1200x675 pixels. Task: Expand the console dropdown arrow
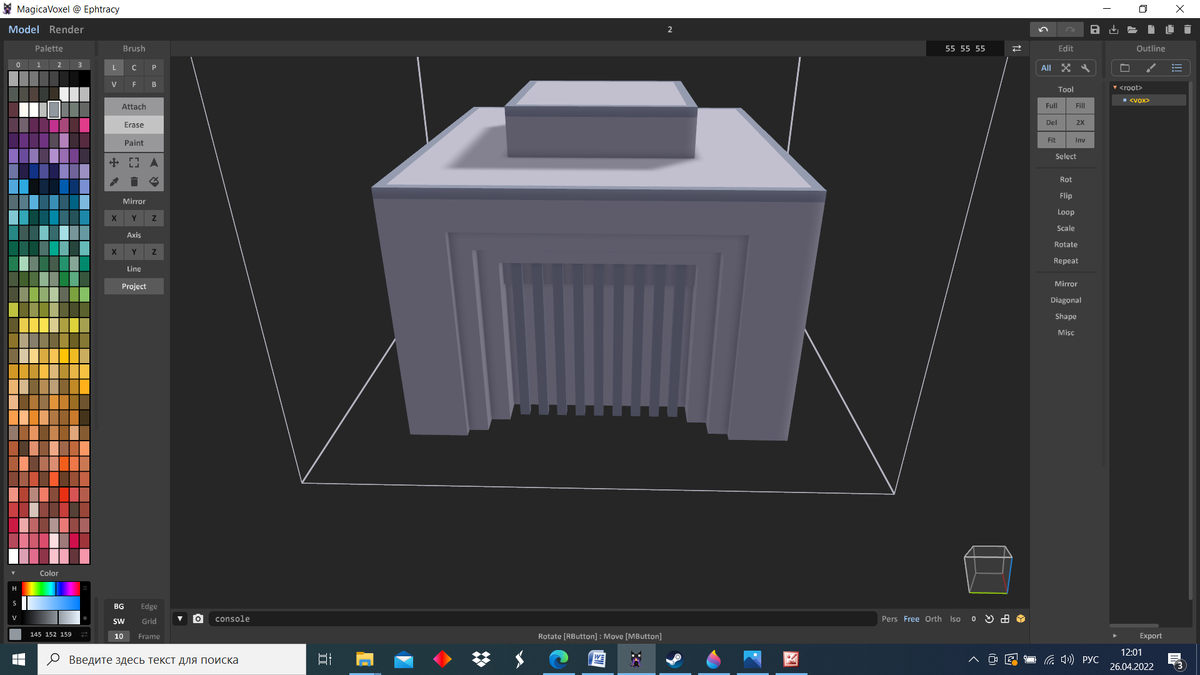(x=181, y=619)
